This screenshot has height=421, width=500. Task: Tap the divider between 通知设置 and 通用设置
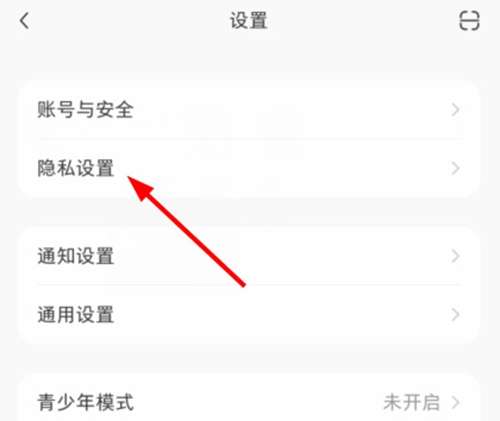point(249,285)
